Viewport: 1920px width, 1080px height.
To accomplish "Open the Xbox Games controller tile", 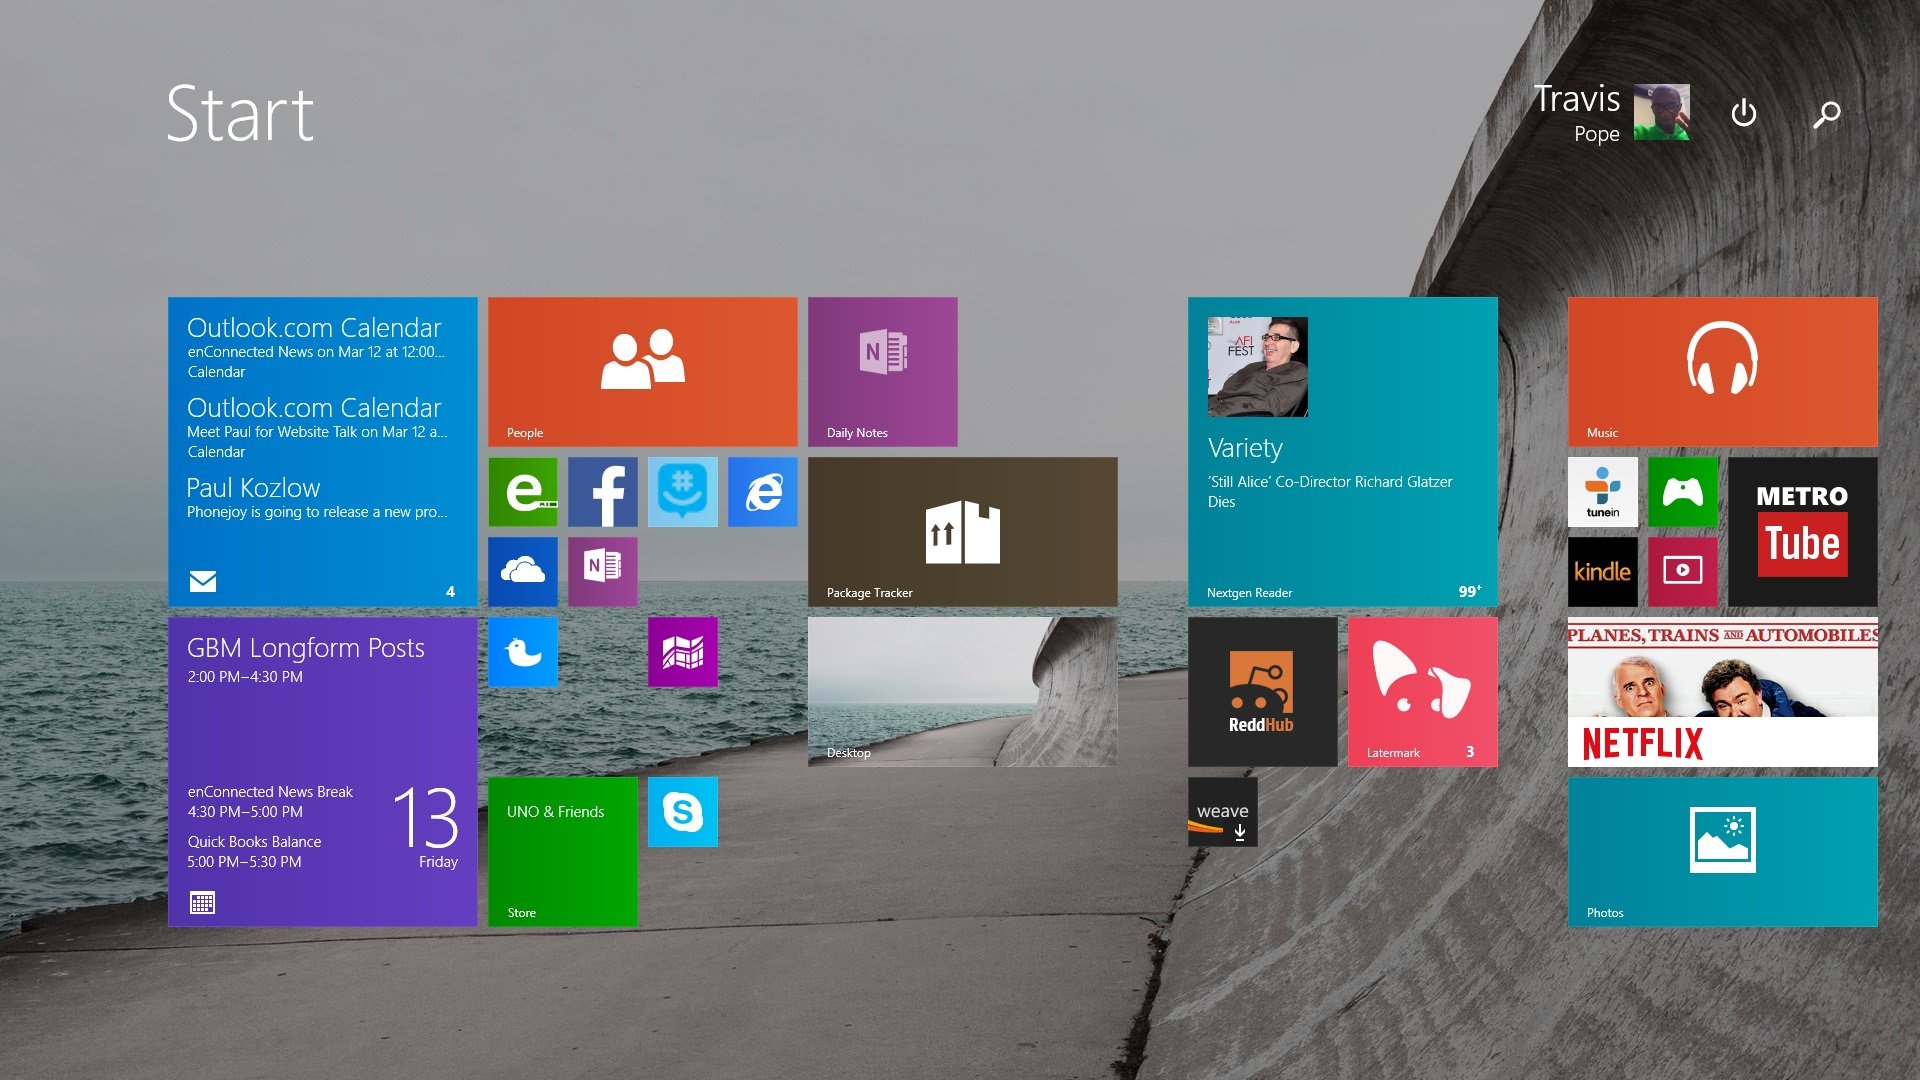I will click(1682, 491).
